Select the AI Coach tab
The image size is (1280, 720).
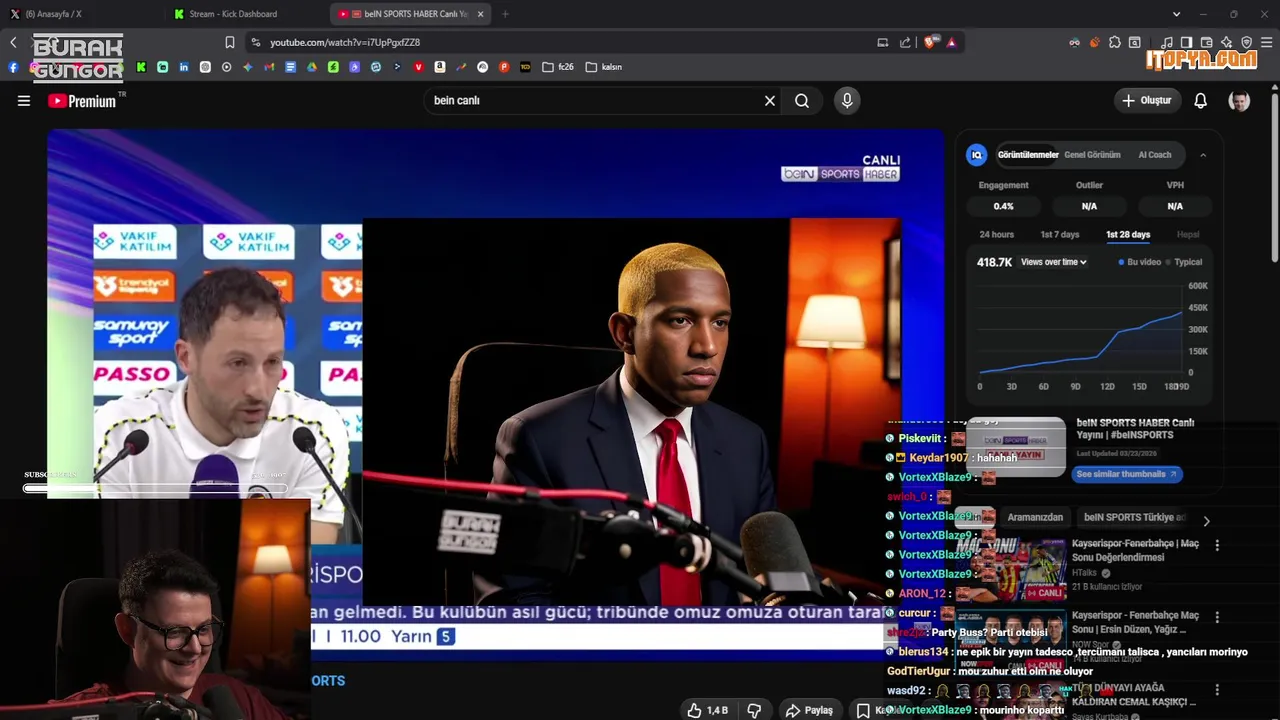point(1154,155)
